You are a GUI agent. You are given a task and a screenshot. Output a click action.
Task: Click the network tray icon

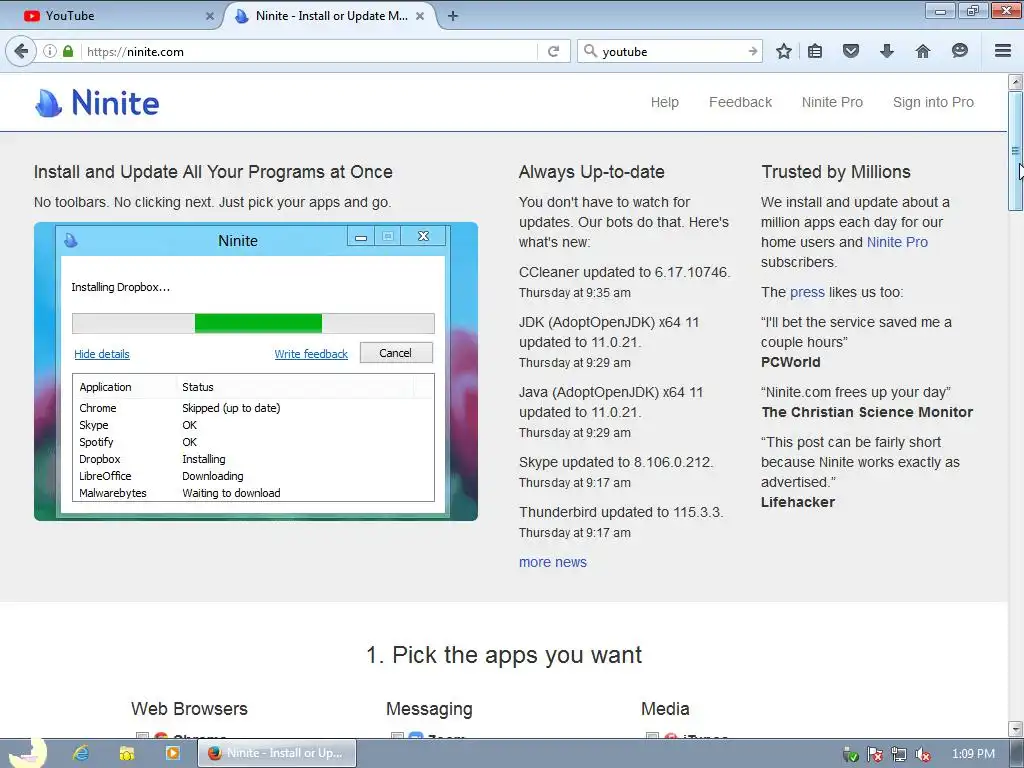pos(899,754)
